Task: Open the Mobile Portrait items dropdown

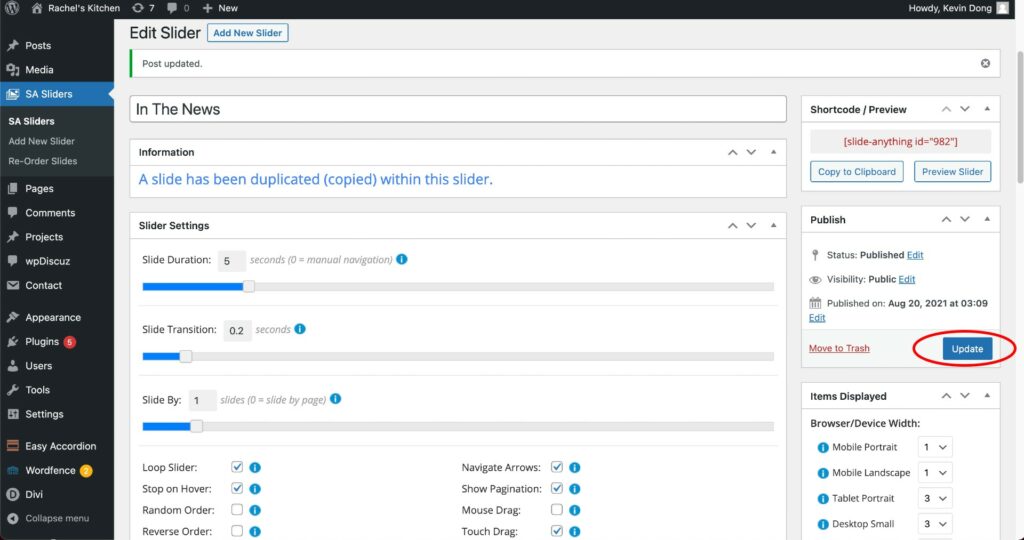Action: pos(935,447)
